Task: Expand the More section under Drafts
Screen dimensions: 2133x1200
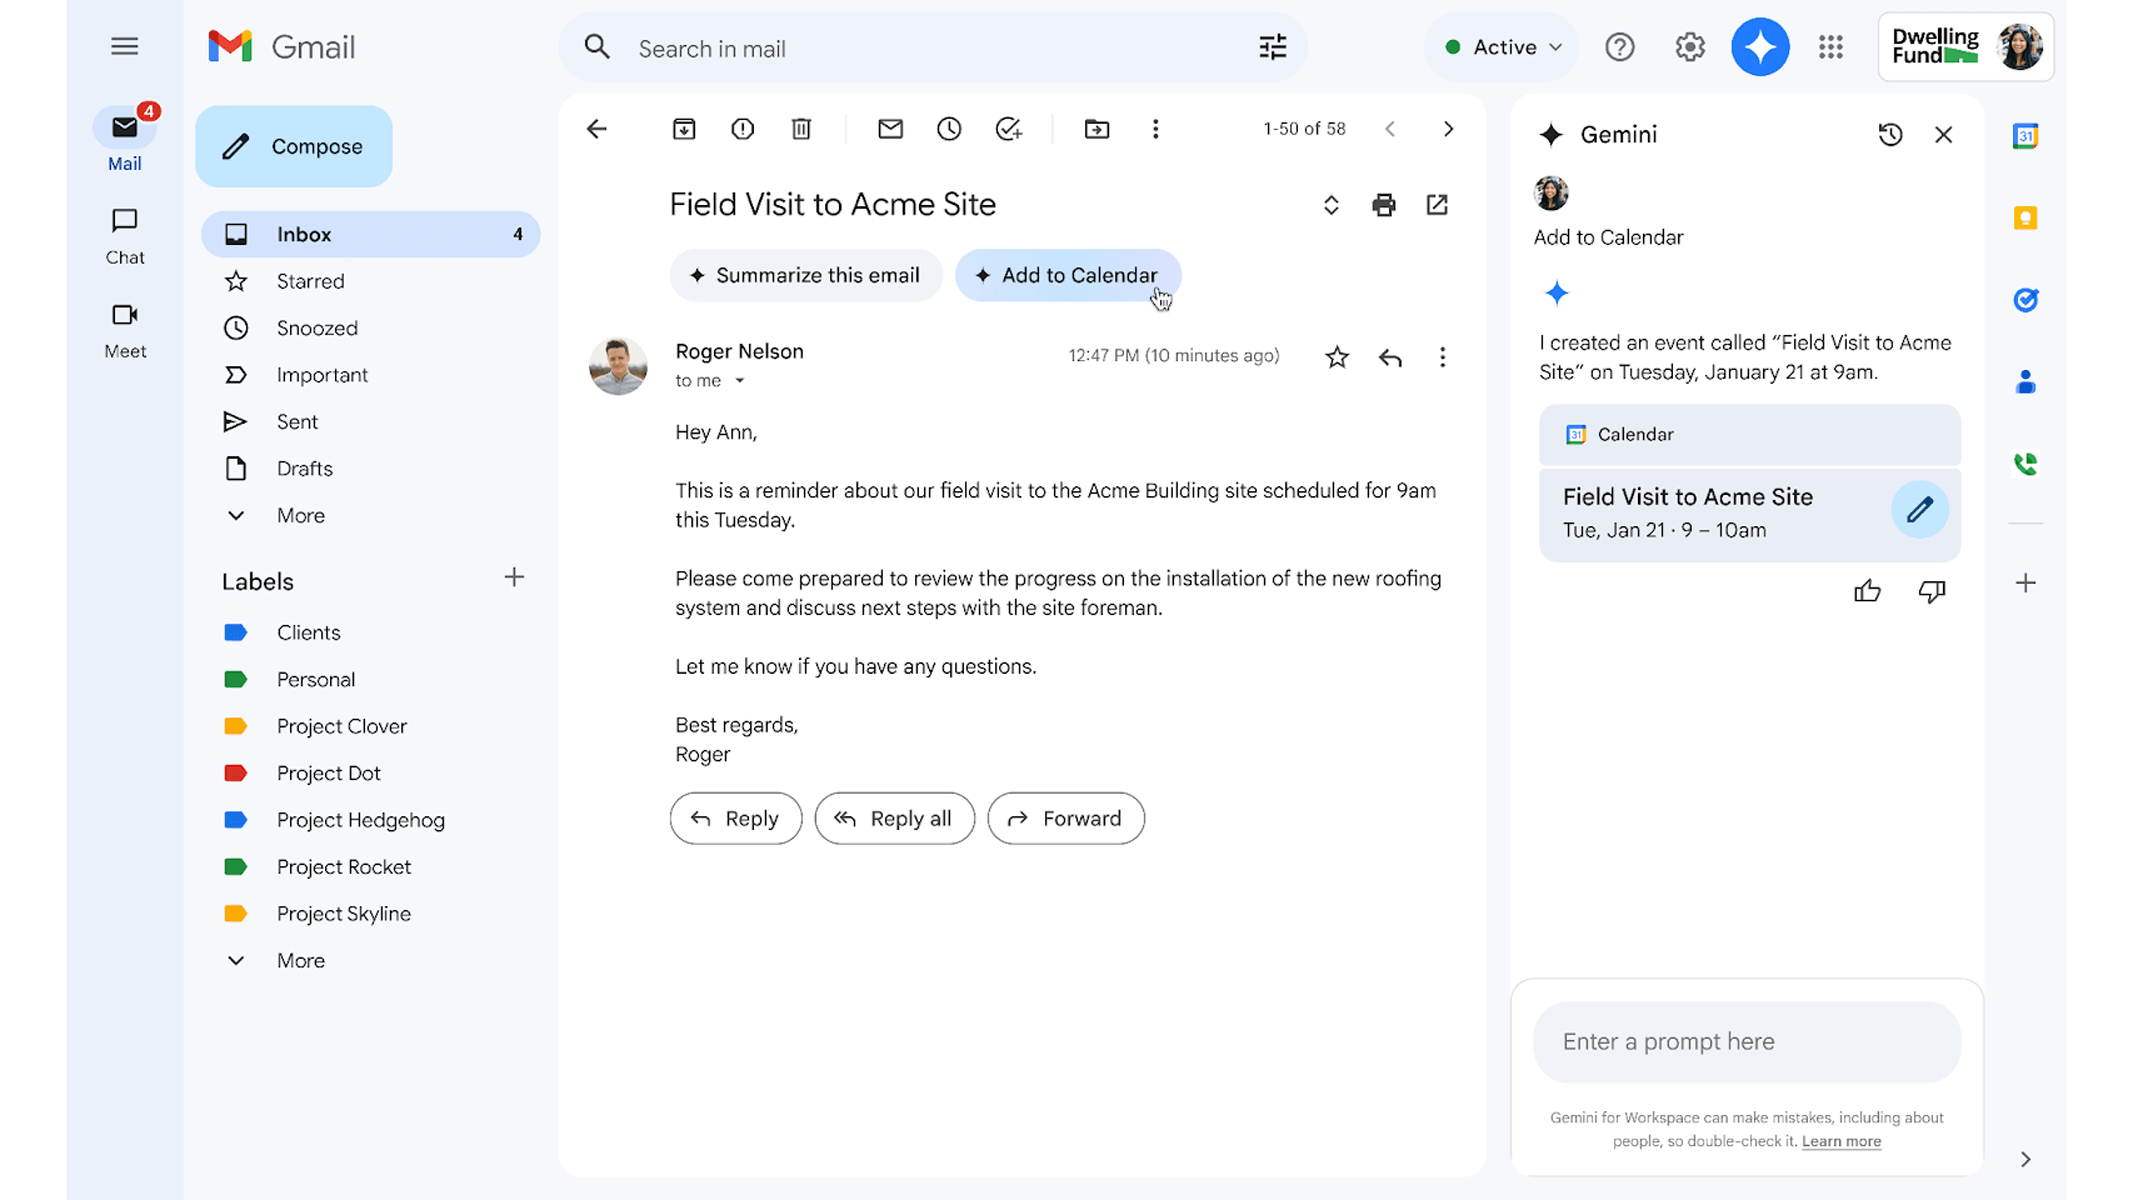Action: pyautogui.click(x=300, y=515)
